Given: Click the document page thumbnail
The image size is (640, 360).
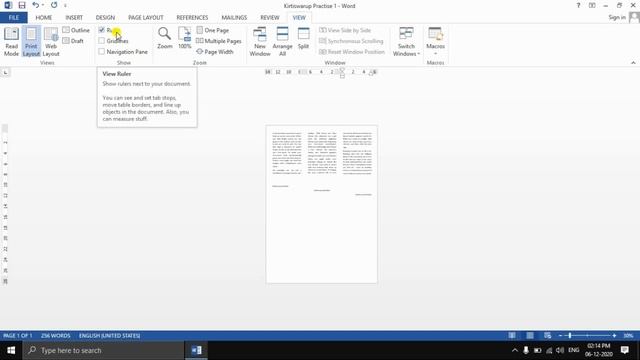Looking at the screenshot, I should pos(322,204).
